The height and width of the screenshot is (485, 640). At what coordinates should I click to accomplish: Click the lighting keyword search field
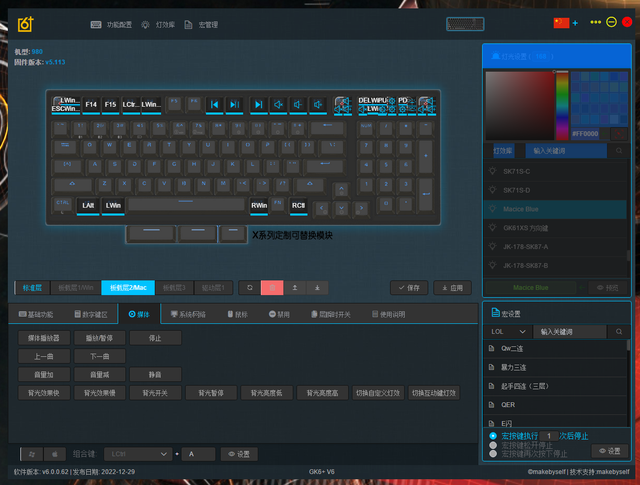(566, 151)
